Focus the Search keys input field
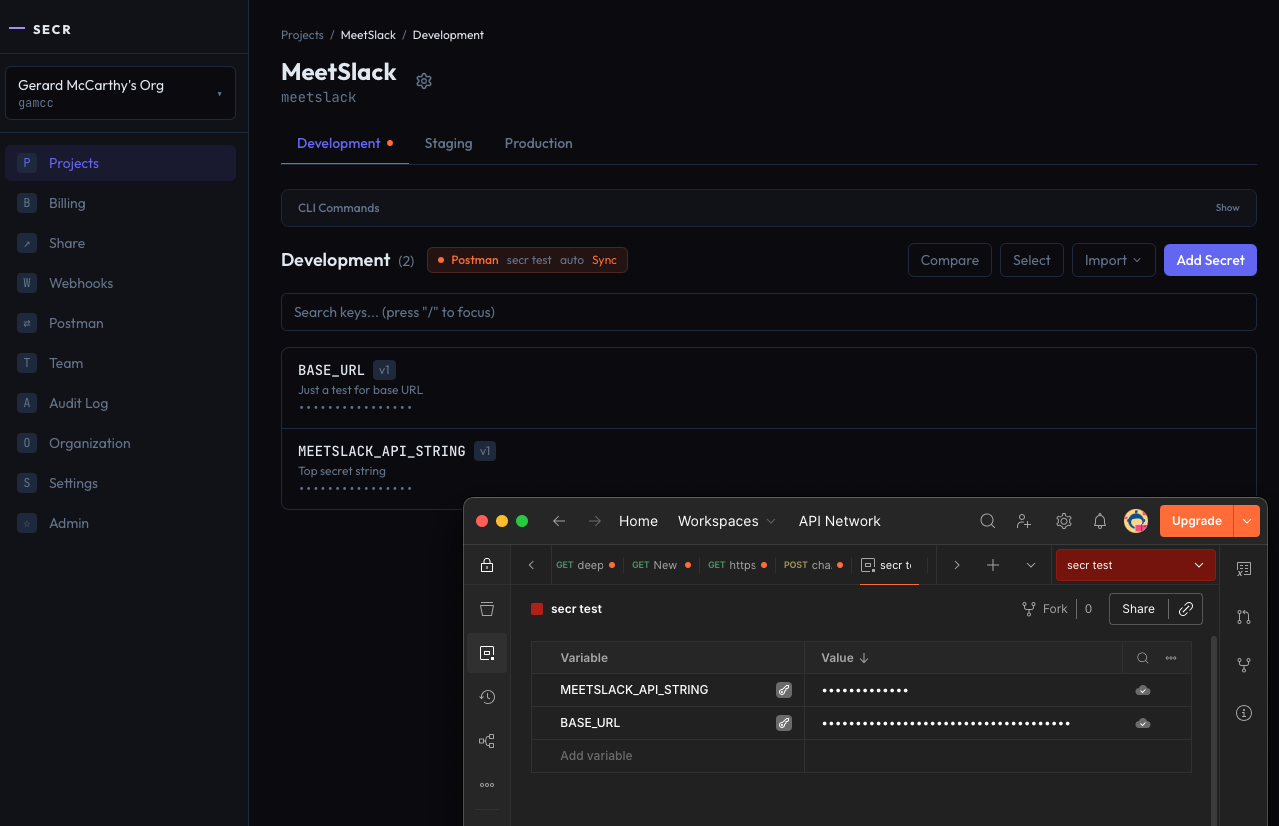Viewport: 1279px width, 826px height. (x=768, y=312)
